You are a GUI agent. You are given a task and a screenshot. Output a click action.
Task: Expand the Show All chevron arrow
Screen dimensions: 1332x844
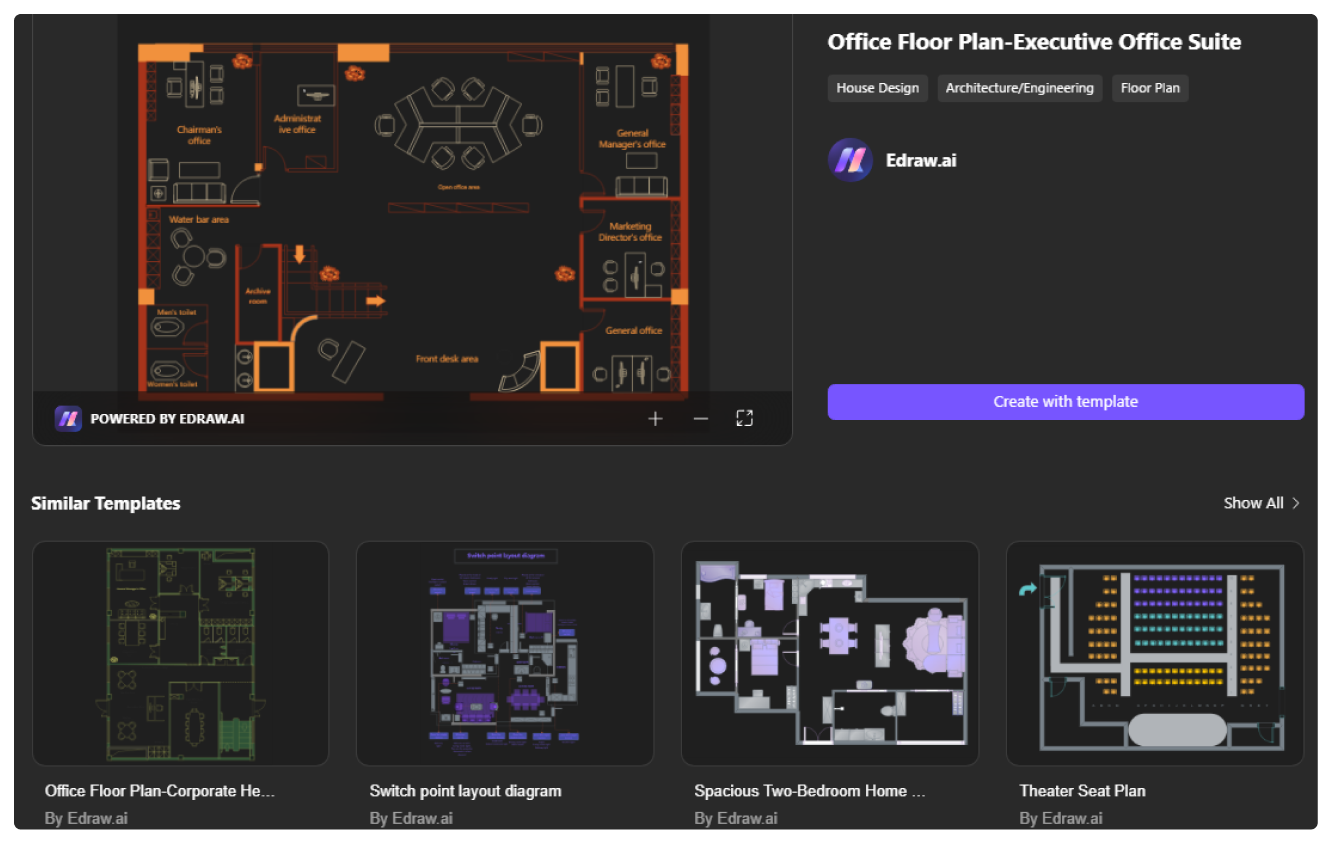1296,503
